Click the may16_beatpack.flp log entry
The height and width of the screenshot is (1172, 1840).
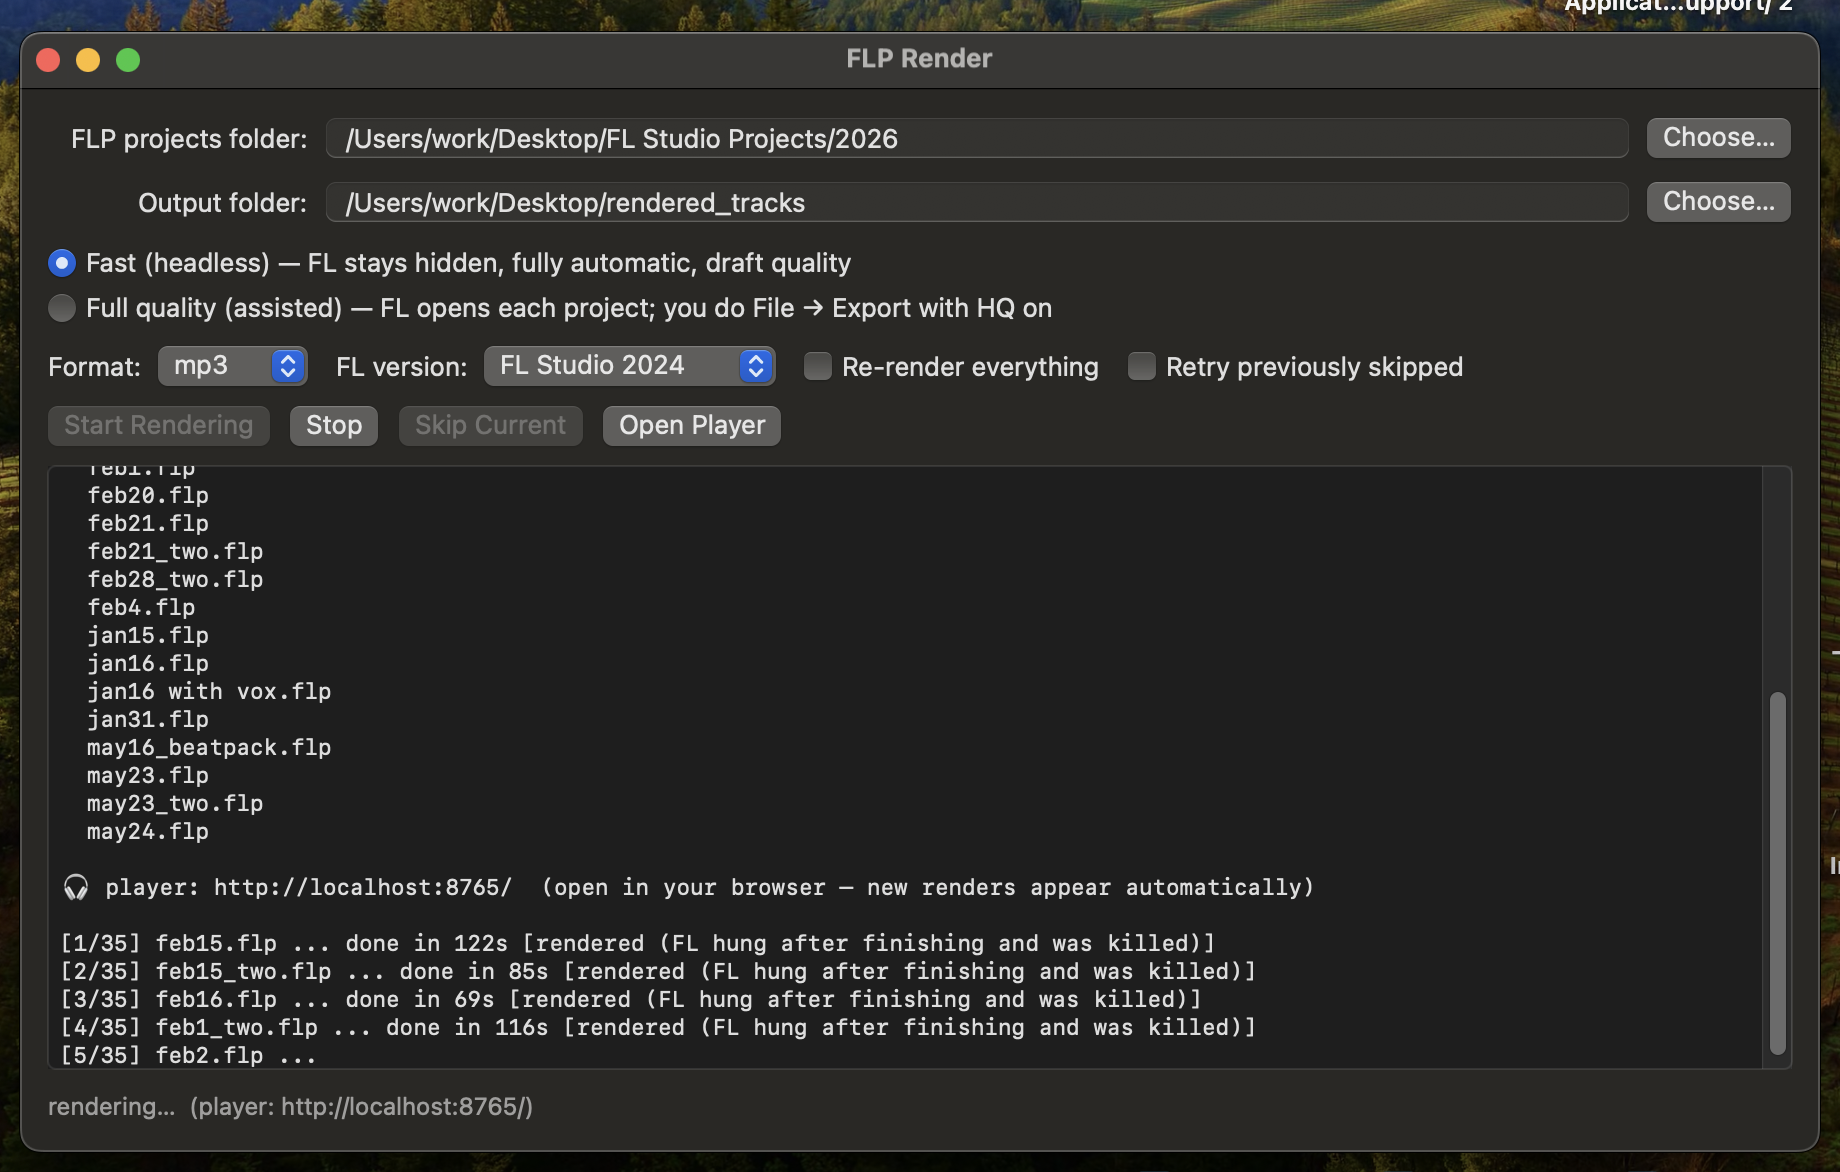coord(209,747)
